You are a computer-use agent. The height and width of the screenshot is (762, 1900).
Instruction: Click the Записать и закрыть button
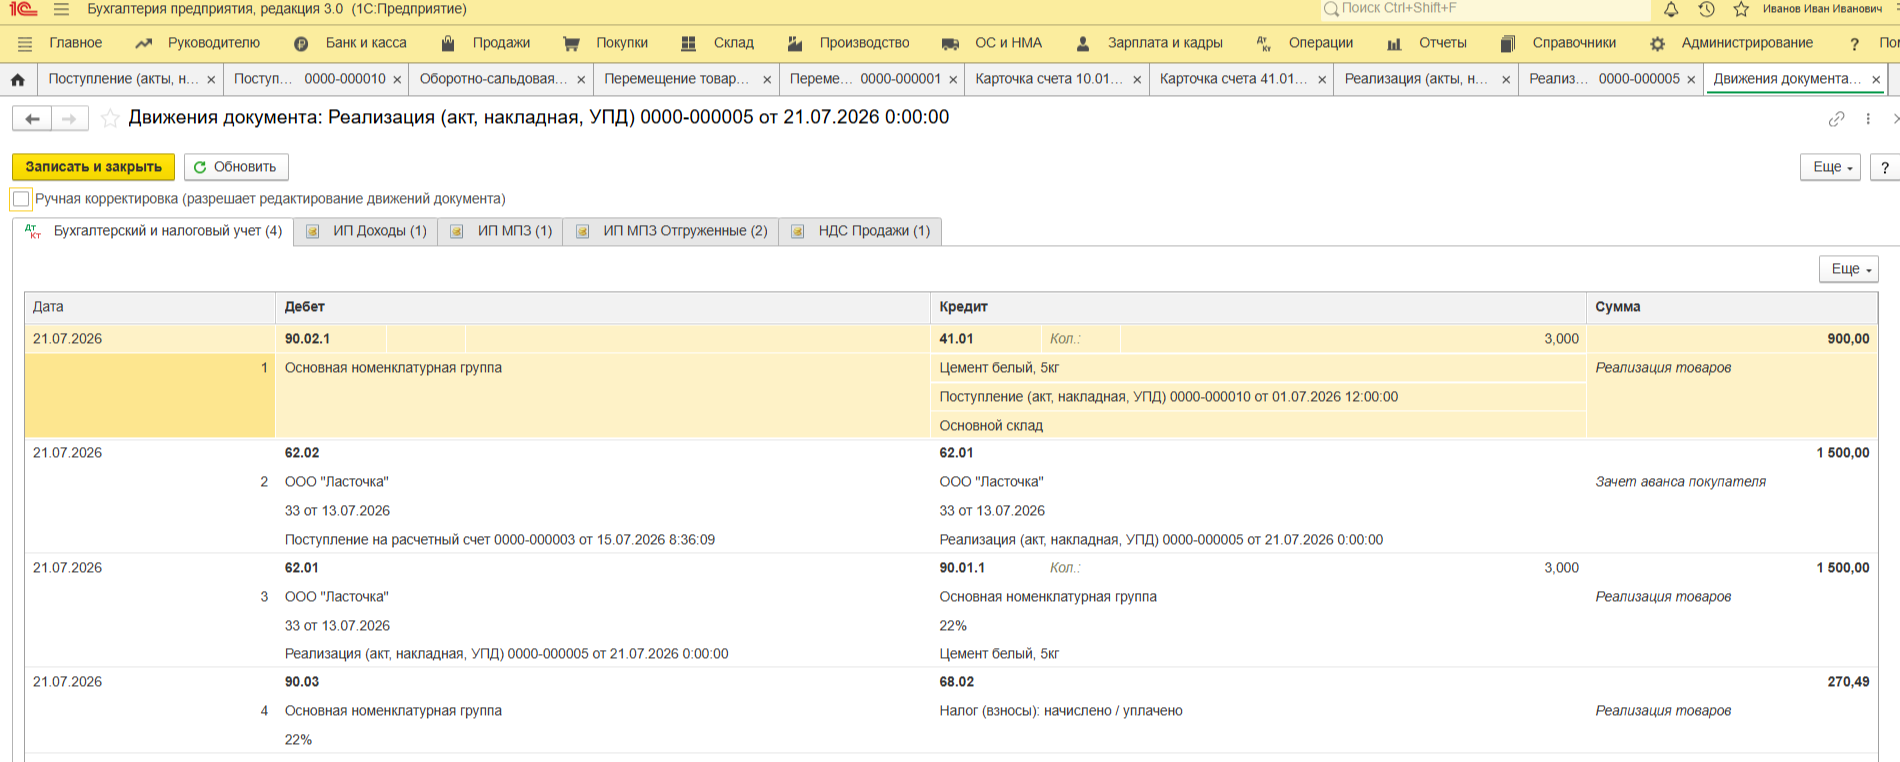93,167
